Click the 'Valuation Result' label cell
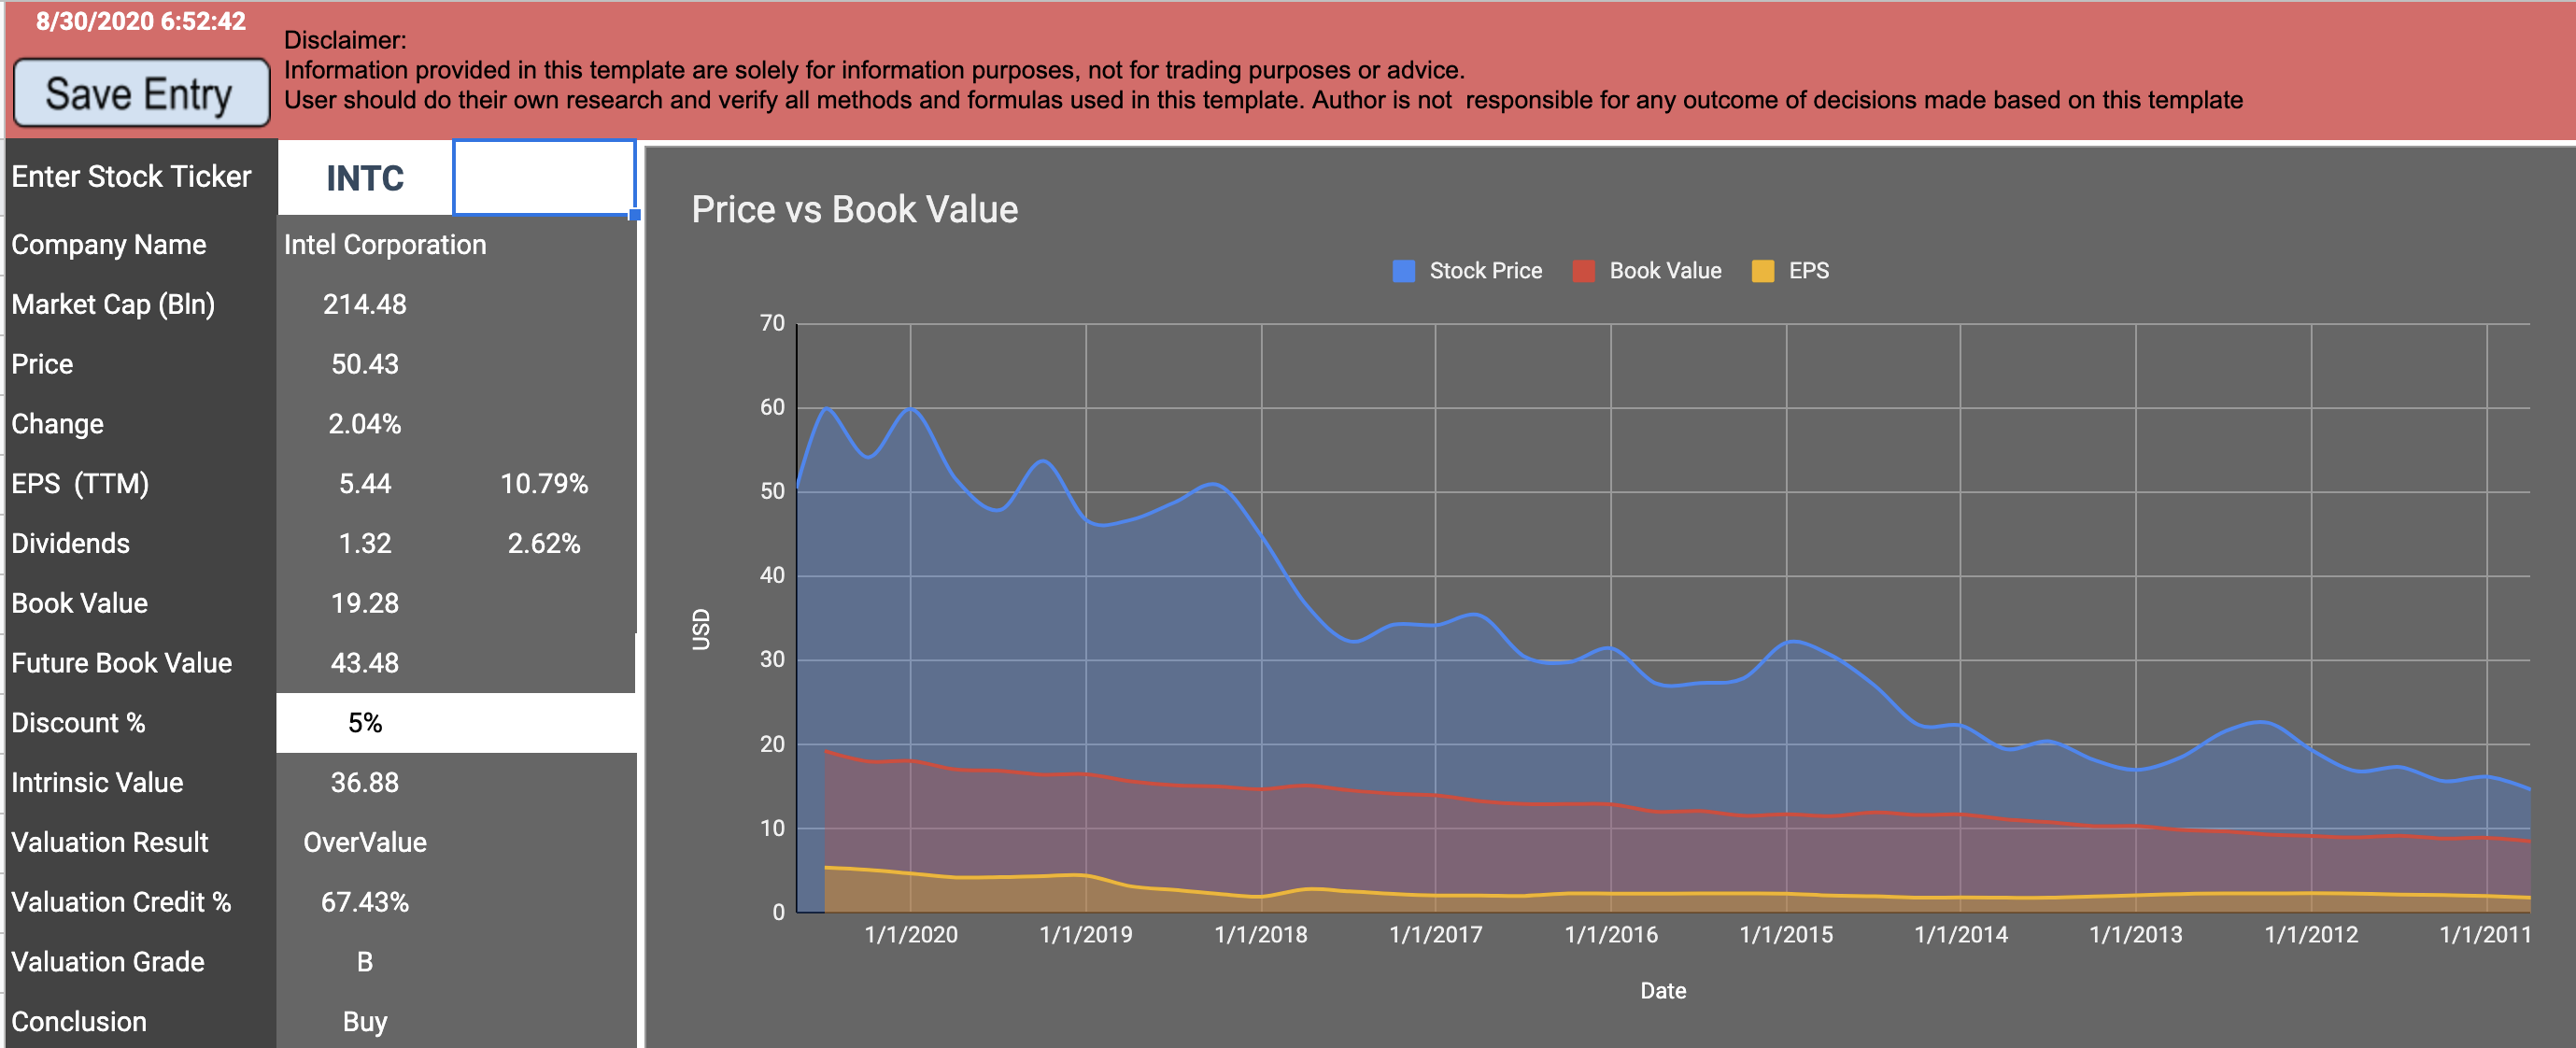This screenshot has width=2576, height=1048. (x=141, y=842)
